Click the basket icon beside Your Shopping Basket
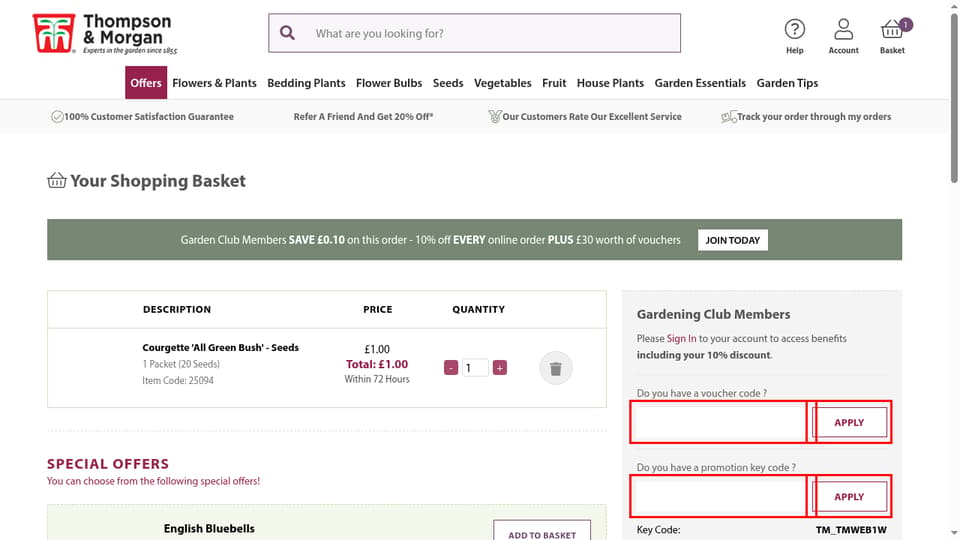 [57, 180]
